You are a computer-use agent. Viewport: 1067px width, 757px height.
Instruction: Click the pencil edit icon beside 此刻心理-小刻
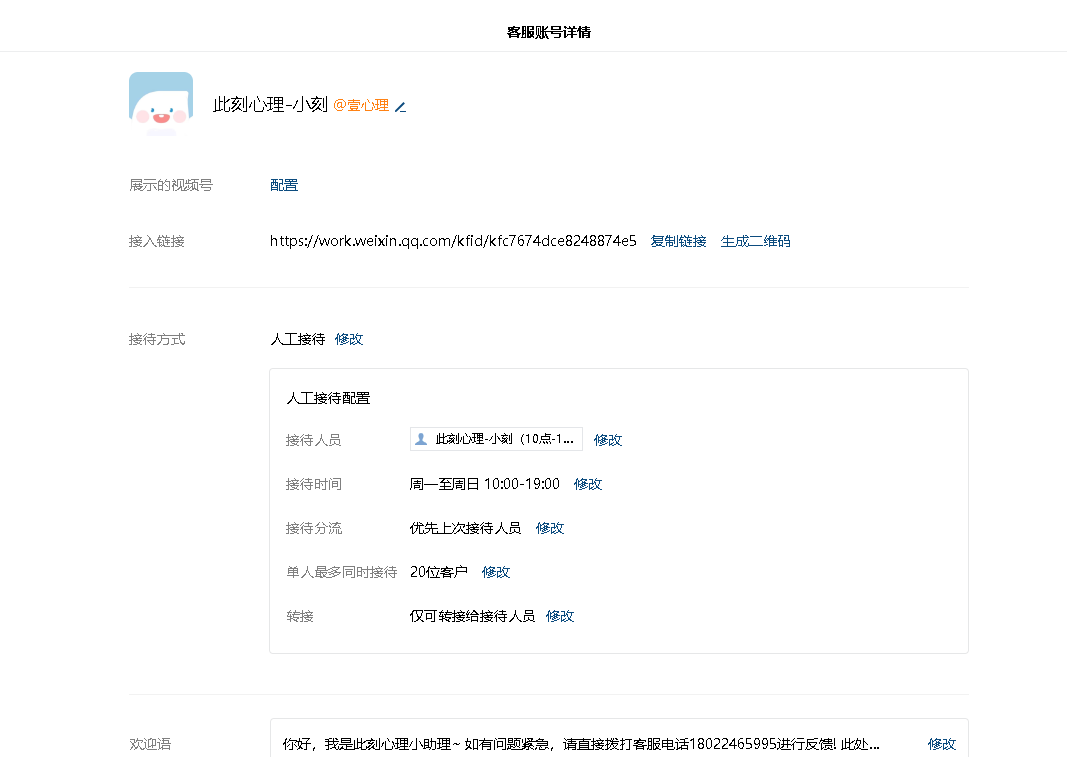[400, 107]
